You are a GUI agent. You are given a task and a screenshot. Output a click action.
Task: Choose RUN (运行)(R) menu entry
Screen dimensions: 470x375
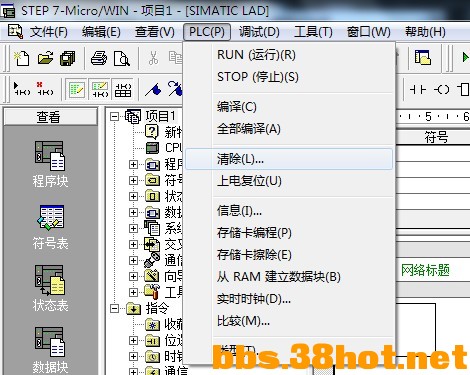point(256,55)
